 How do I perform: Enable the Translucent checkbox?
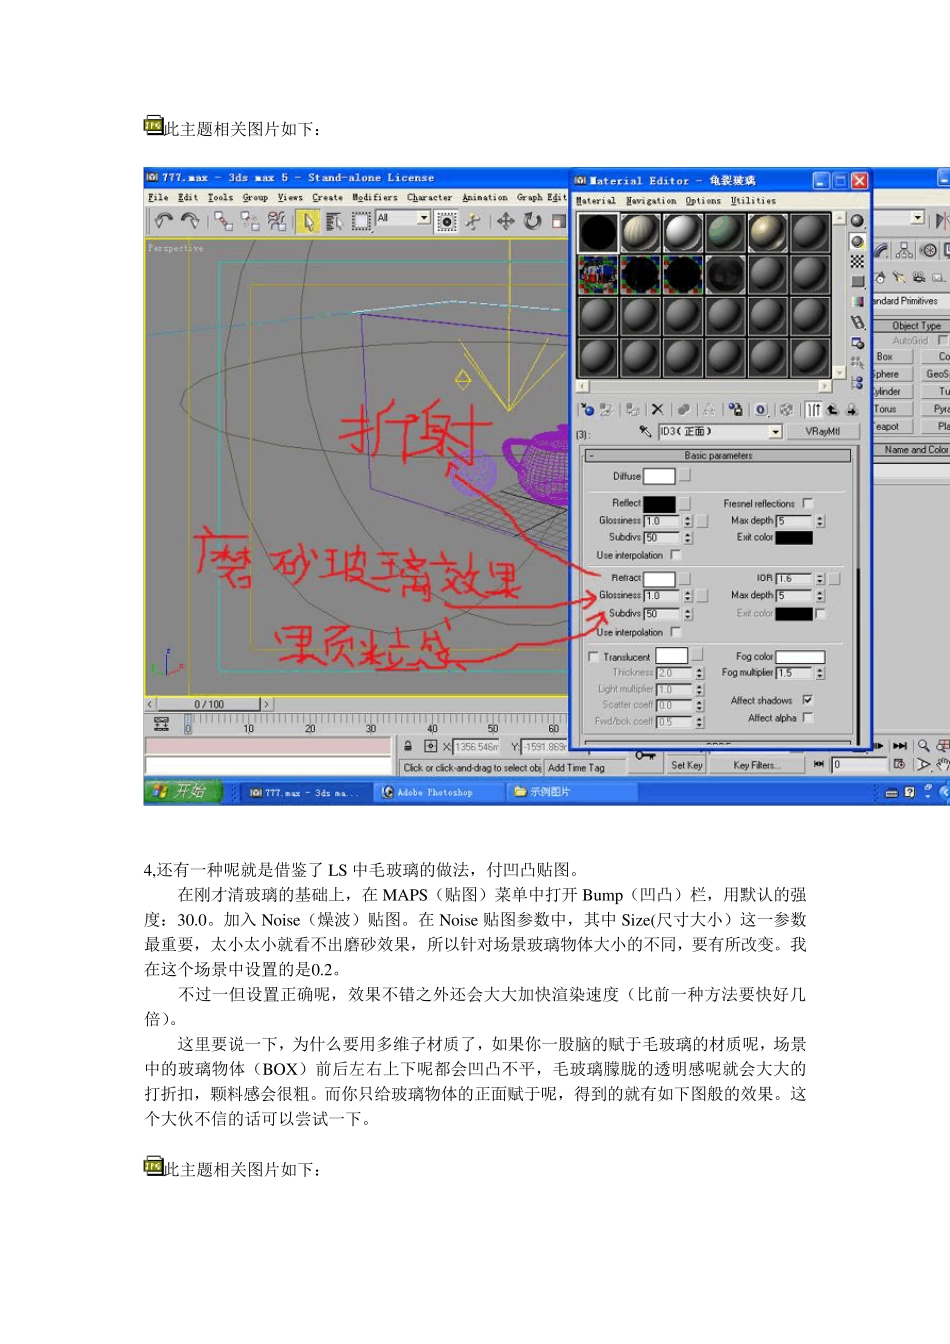pos(594,657)
